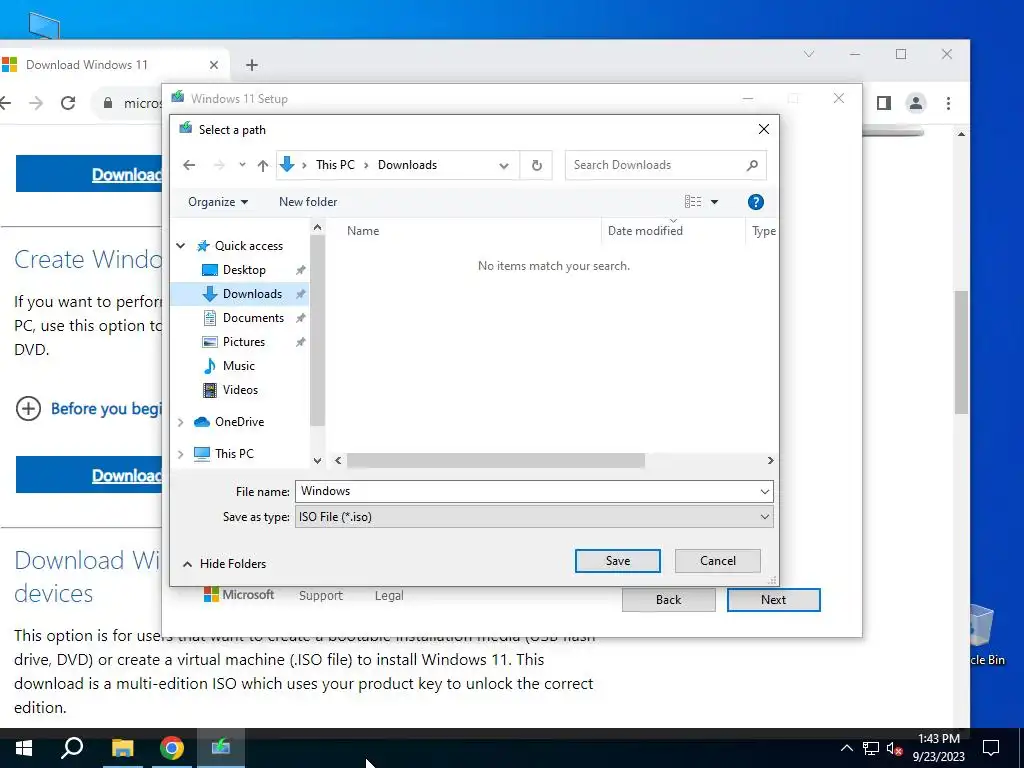Screen dimensions: 1024x768
Task: Open Chrome three-dot menu
Action: point(948,103)
